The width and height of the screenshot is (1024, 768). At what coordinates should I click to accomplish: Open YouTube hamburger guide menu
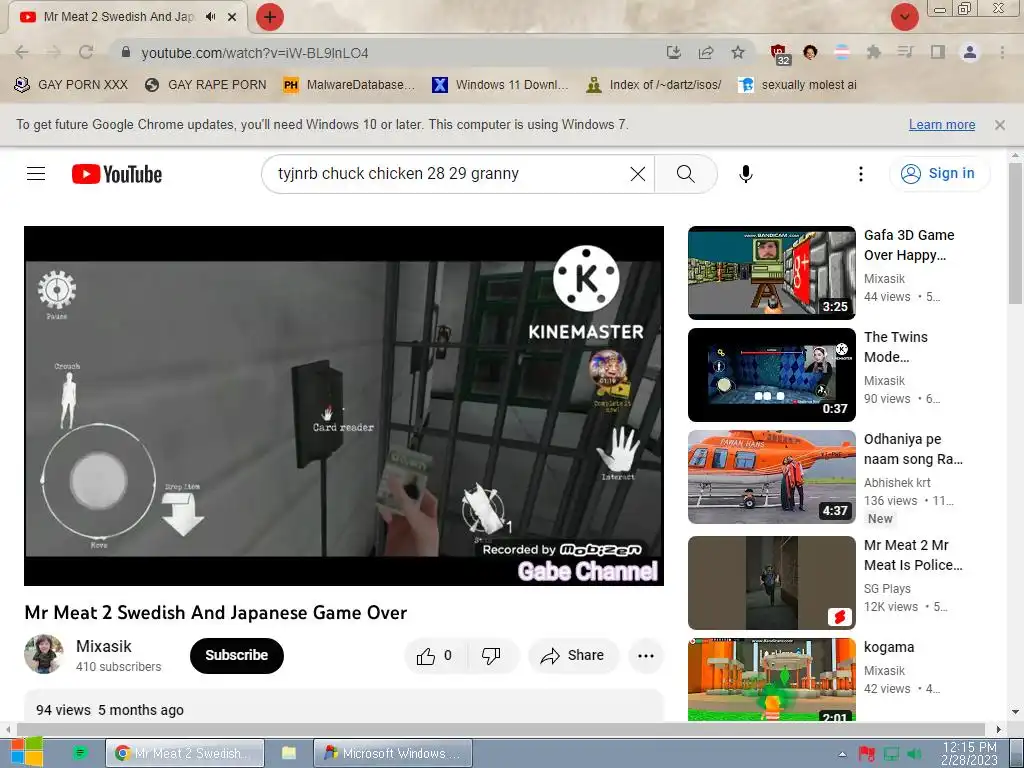[36, 174]
